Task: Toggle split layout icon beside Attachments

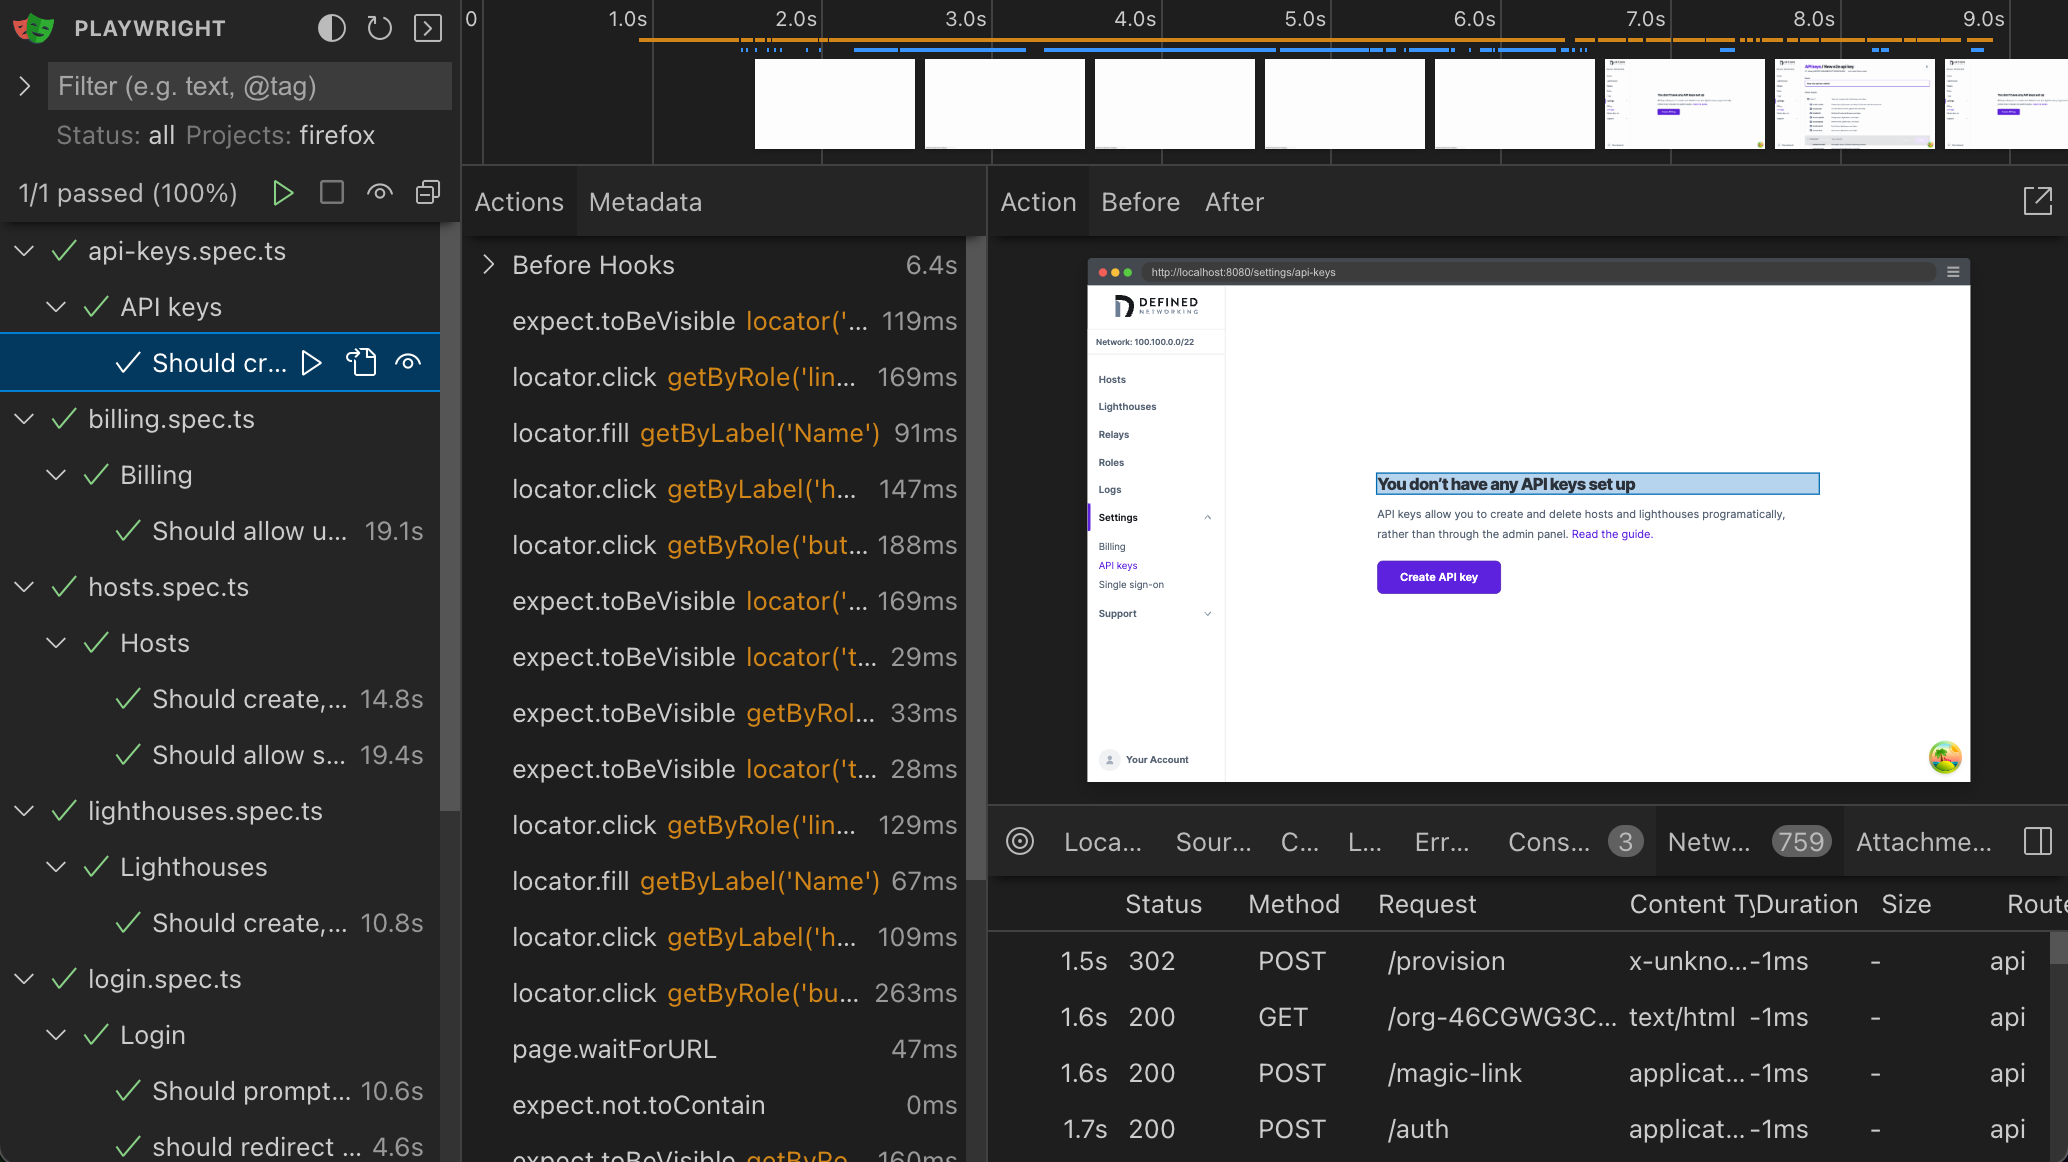Action: pyautogui.click(x=2037, y=841)
